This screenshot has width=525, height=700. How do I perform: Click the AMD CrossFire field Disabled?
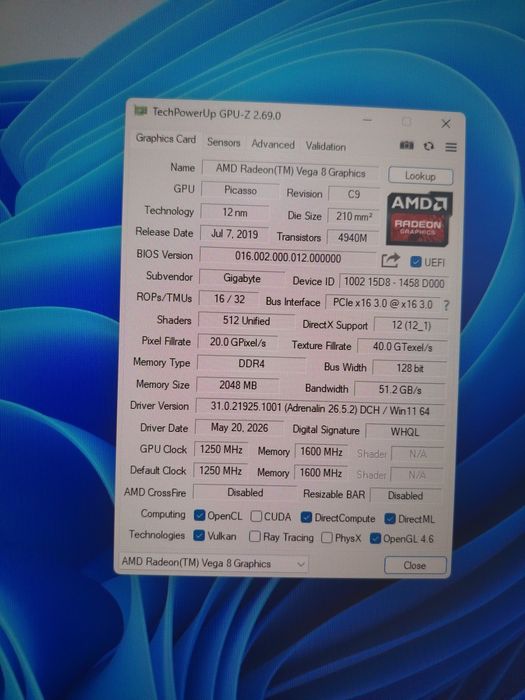[x=245, y=492]
